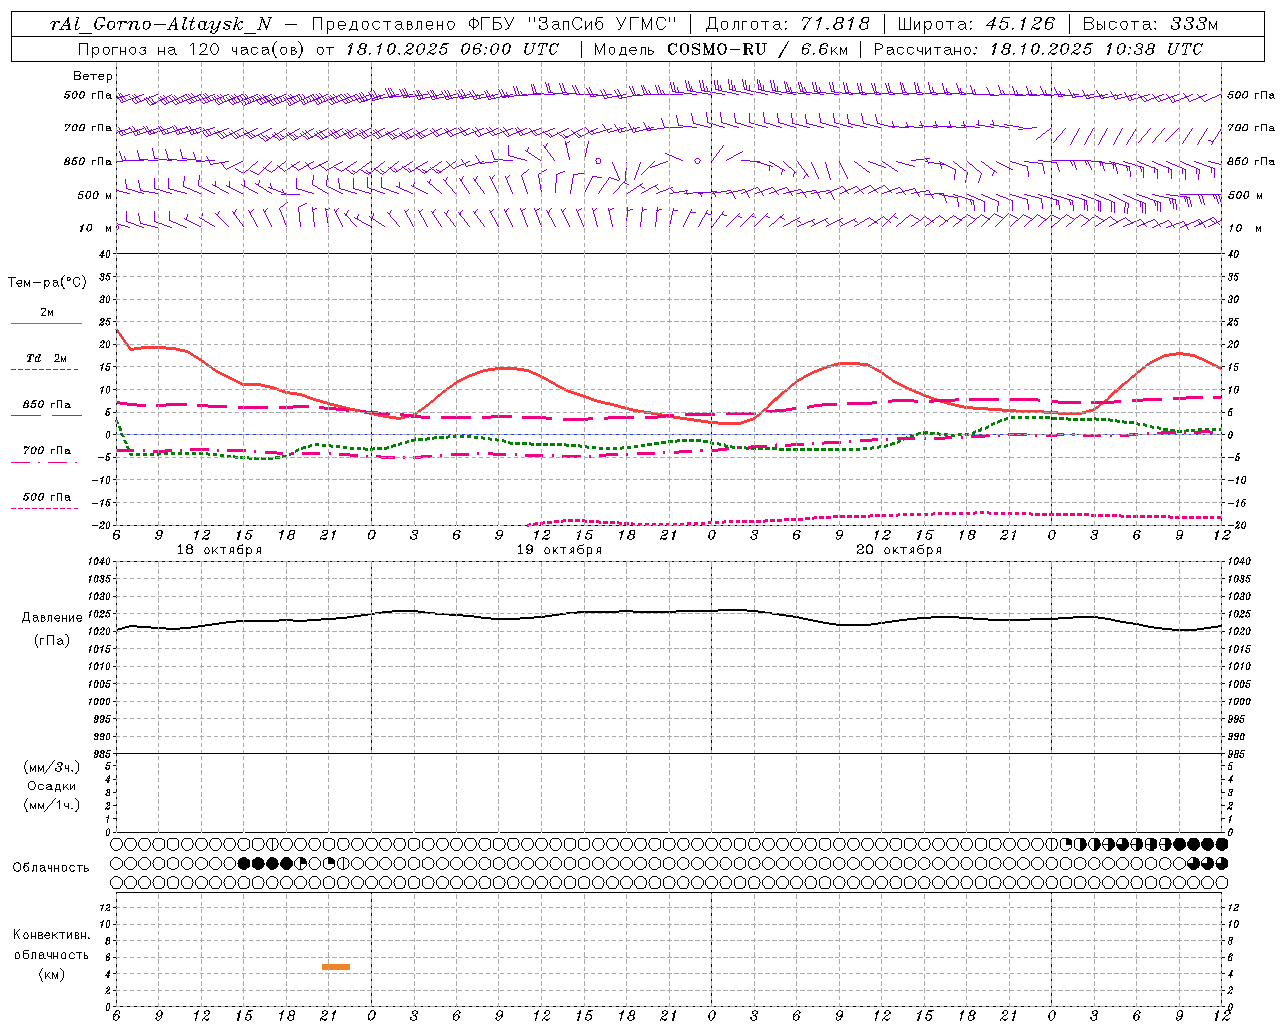The width and height of the screenshot is (1280, 1024).
Task: Click the Долгота: 71.818 field in header
Action: point(788,24)
